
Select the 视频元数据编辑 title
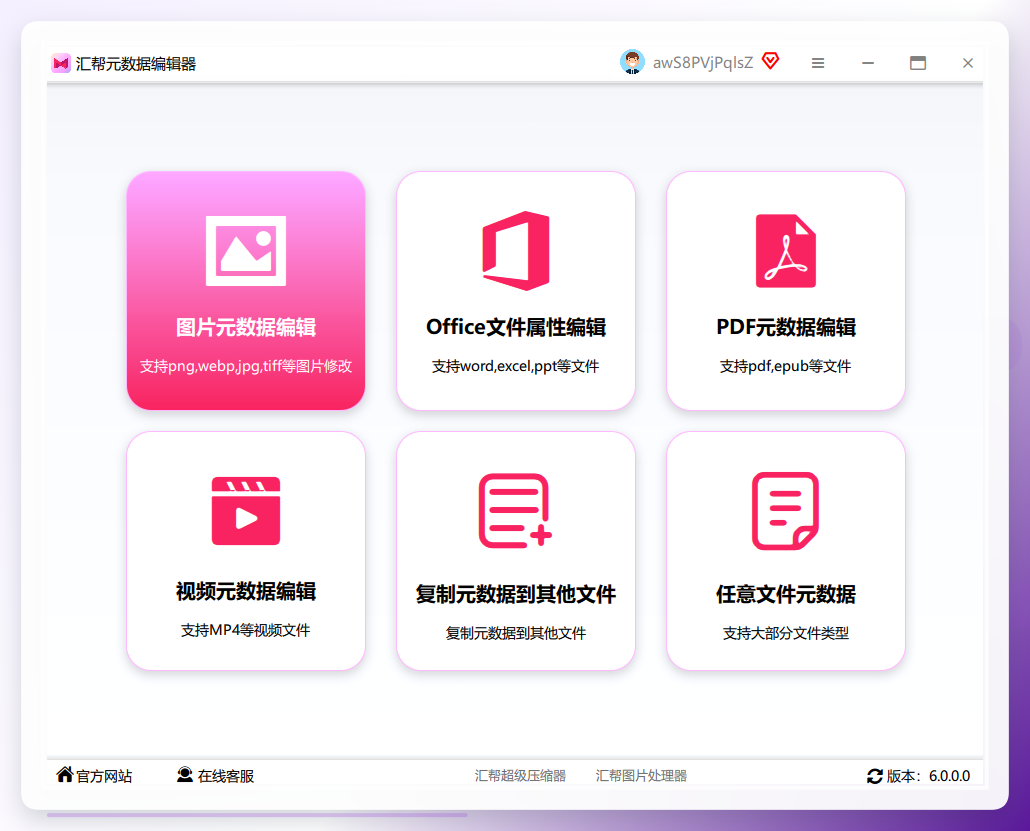(246, 592)
